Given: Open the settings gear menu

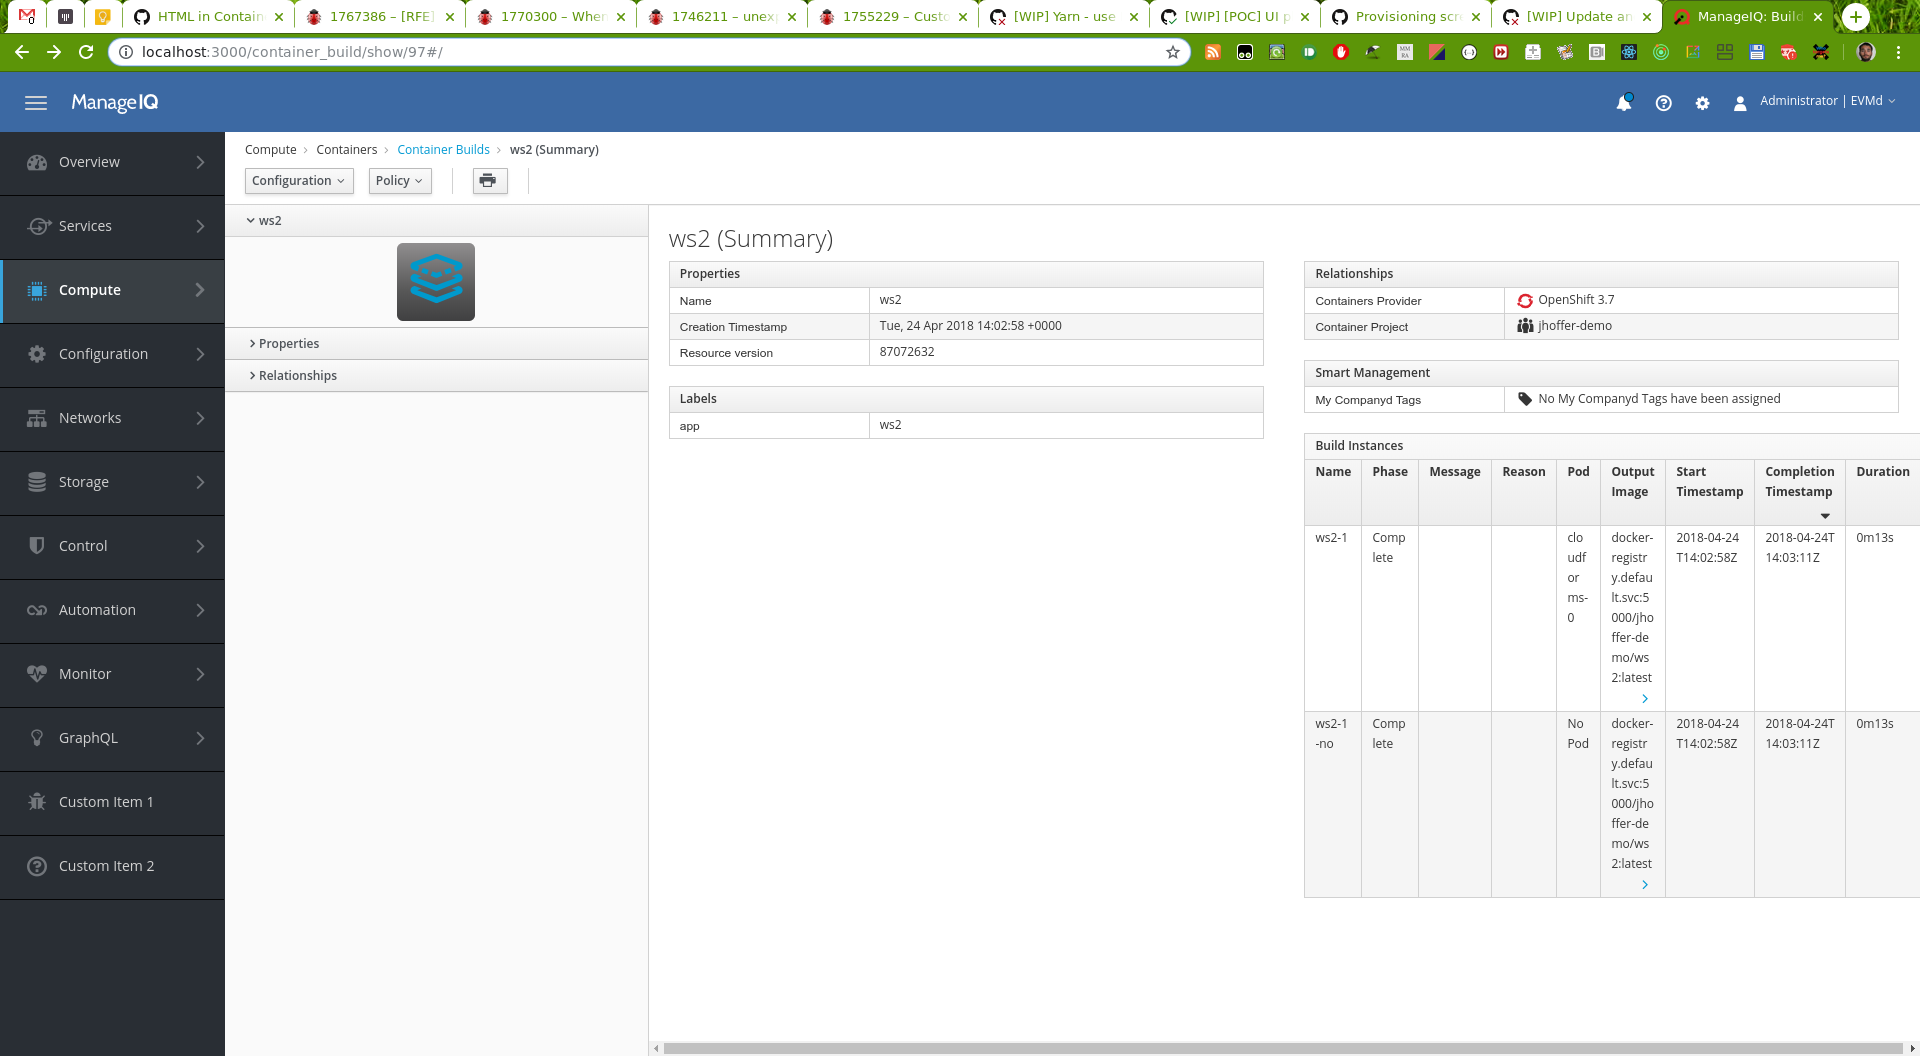Looking at the screenshot, I should [x=1702, y=102].
